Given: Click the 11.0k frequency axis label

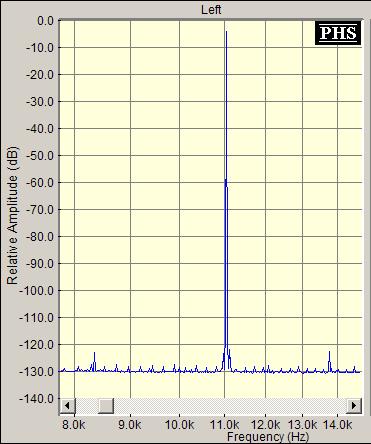Looking at the screenshot, I should [225, 425].
